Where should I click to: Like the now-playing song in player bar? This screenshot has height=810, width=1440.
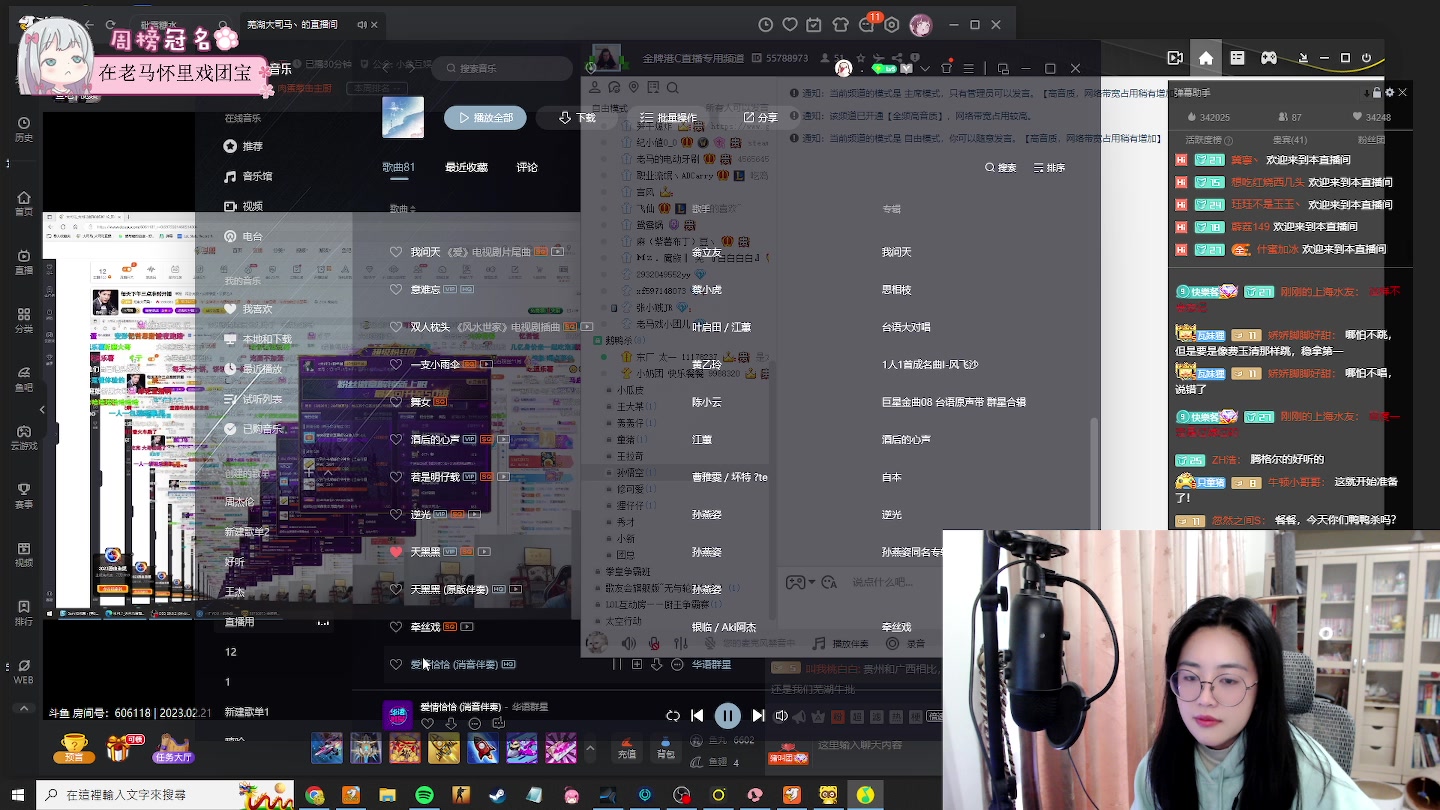[428, 723]
